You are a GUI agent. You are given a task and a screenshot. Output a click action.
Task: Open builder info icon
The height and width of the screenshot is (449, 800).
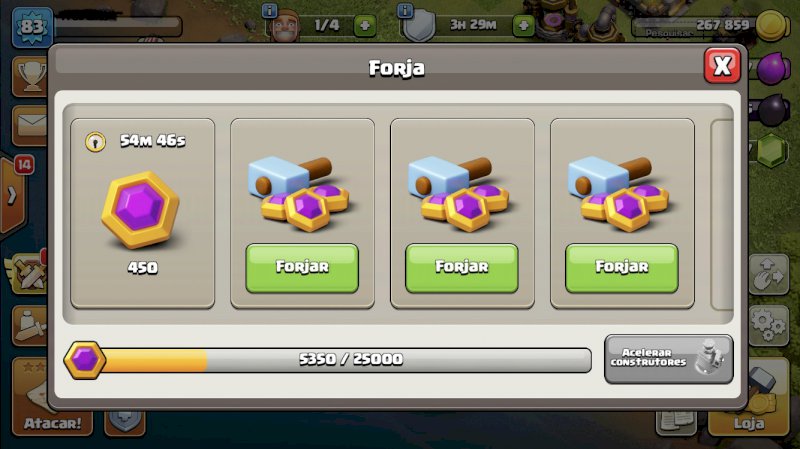click(269, 10)
